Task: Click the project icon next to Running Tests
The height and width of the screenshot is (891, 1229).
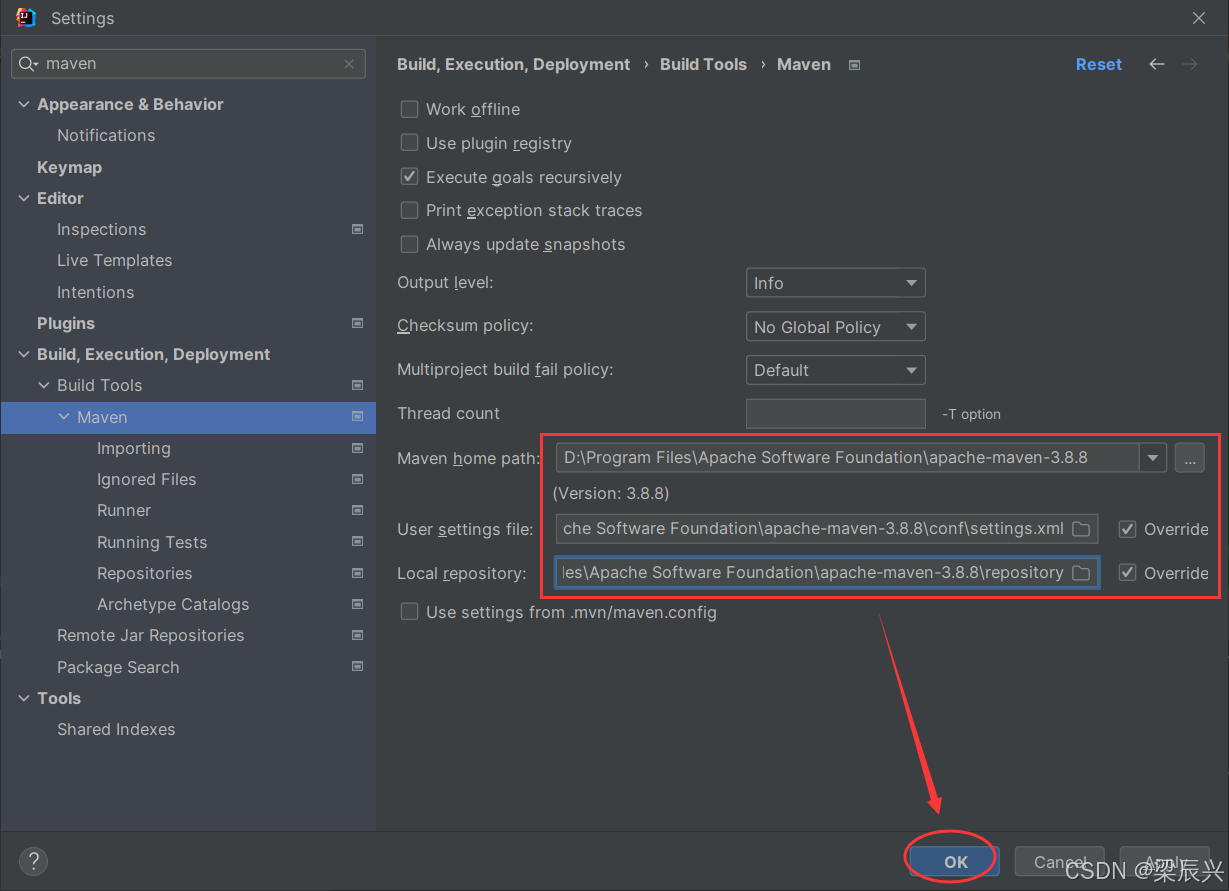Action: (x=357, y=542)
